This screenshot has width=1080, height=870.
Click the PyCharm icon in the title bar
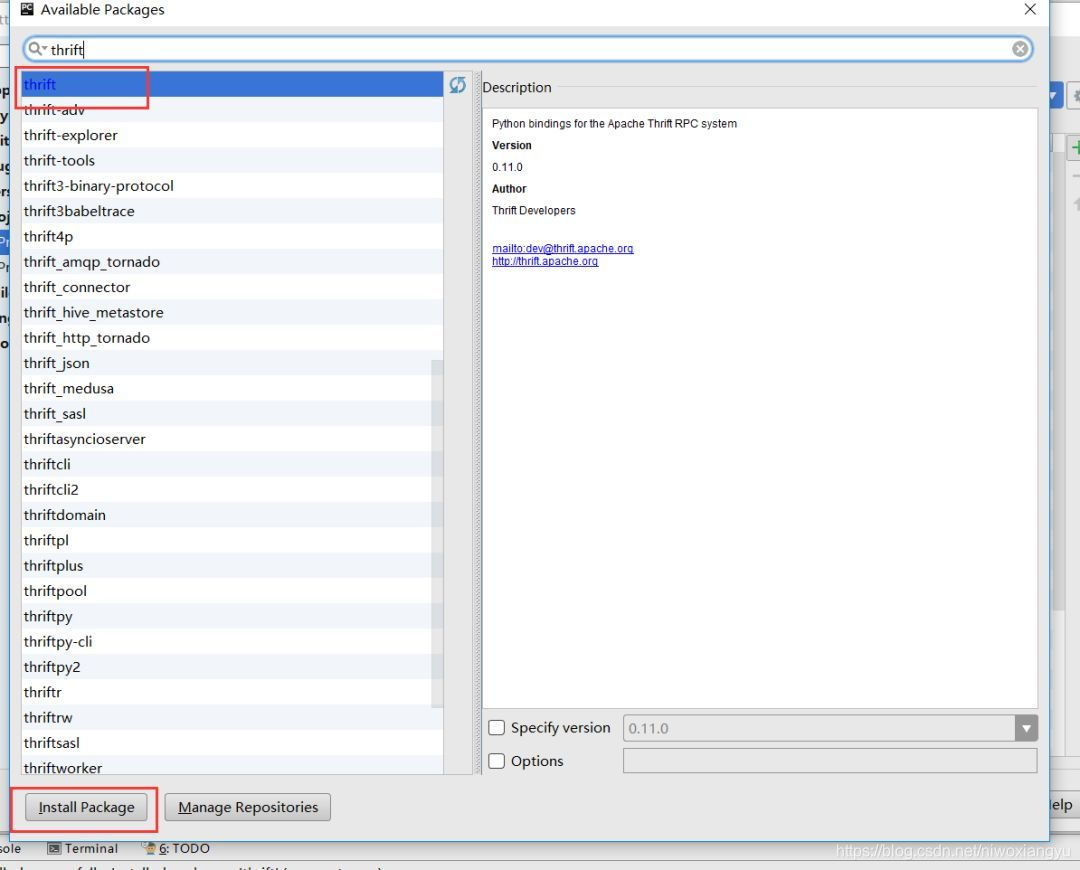(x=27, y=9)
